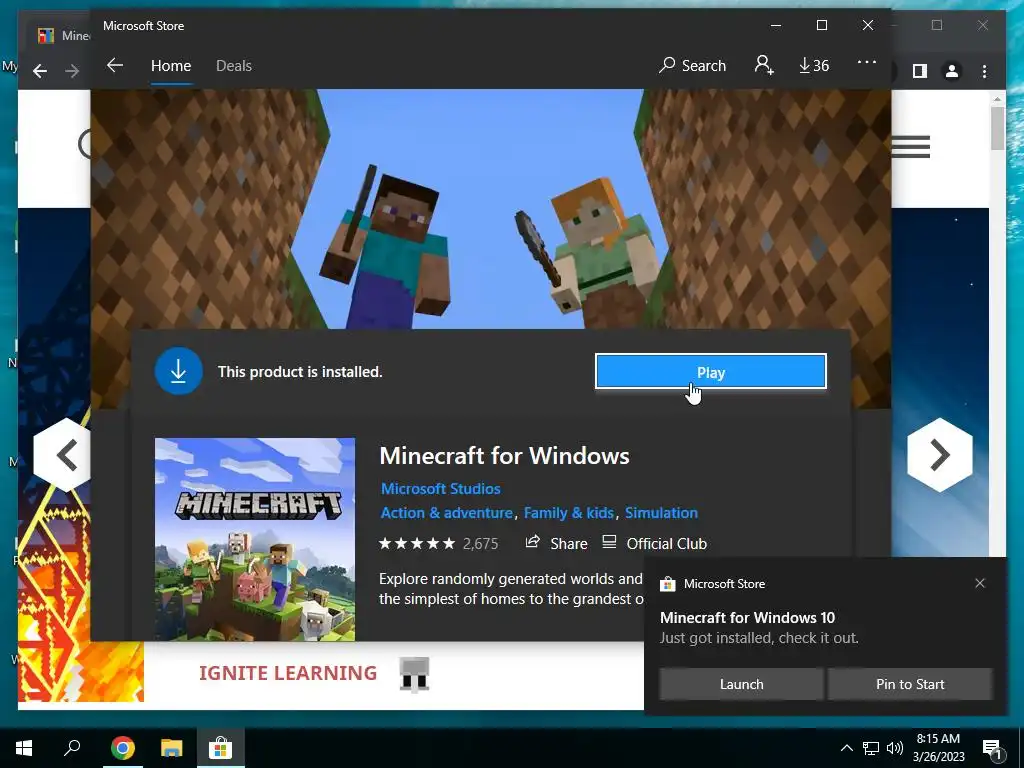
Task: Open the Windows Start menu
Action: (x=24, y=748)
